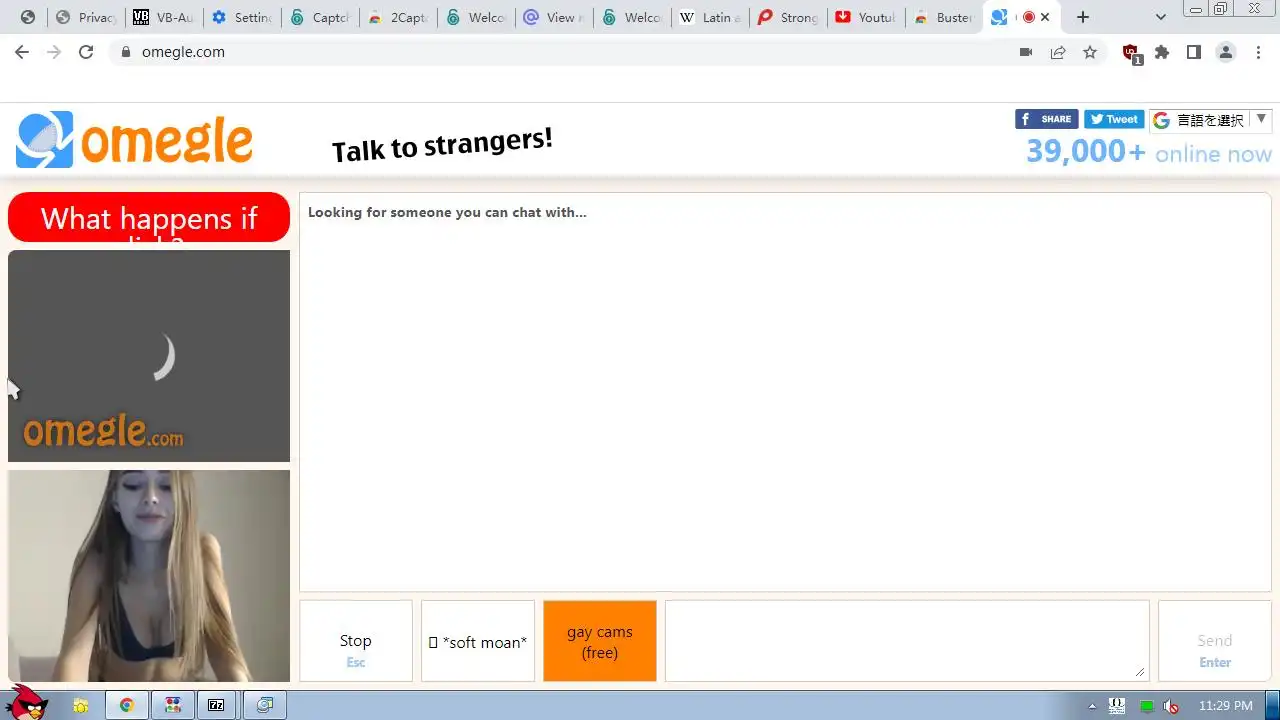This screenshot has width=1280, height=720.
Task: Expand the tab search chevron
Action: click(x=1160, y=17)
